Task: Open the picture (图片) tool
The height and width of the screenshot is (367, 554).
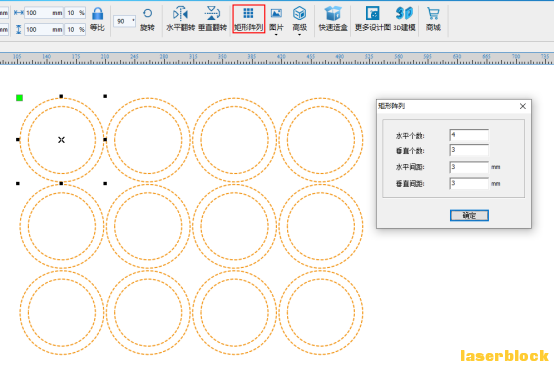Action: 276,19
